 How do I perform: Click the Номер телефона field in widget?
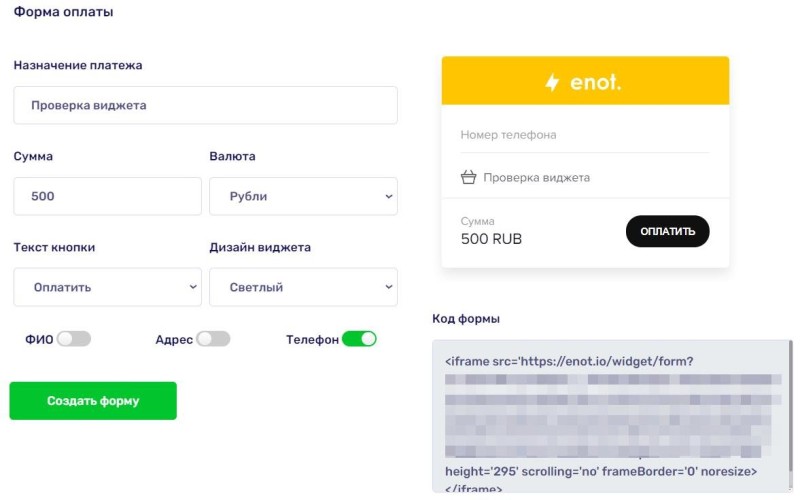pos(585,135)
